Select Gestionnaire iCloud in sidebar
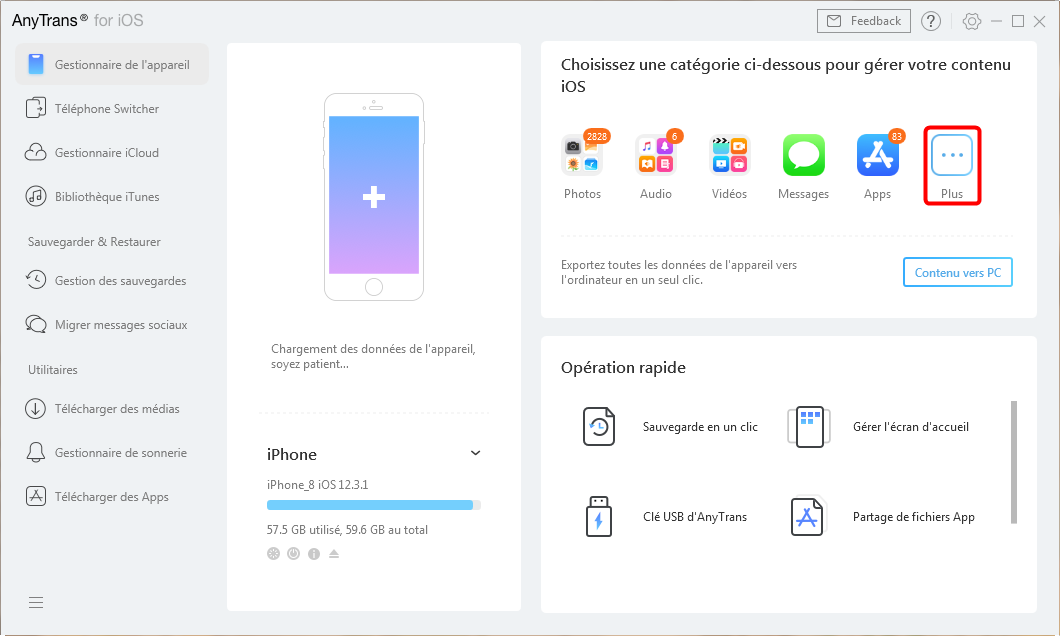 click(x=106, y=153)
